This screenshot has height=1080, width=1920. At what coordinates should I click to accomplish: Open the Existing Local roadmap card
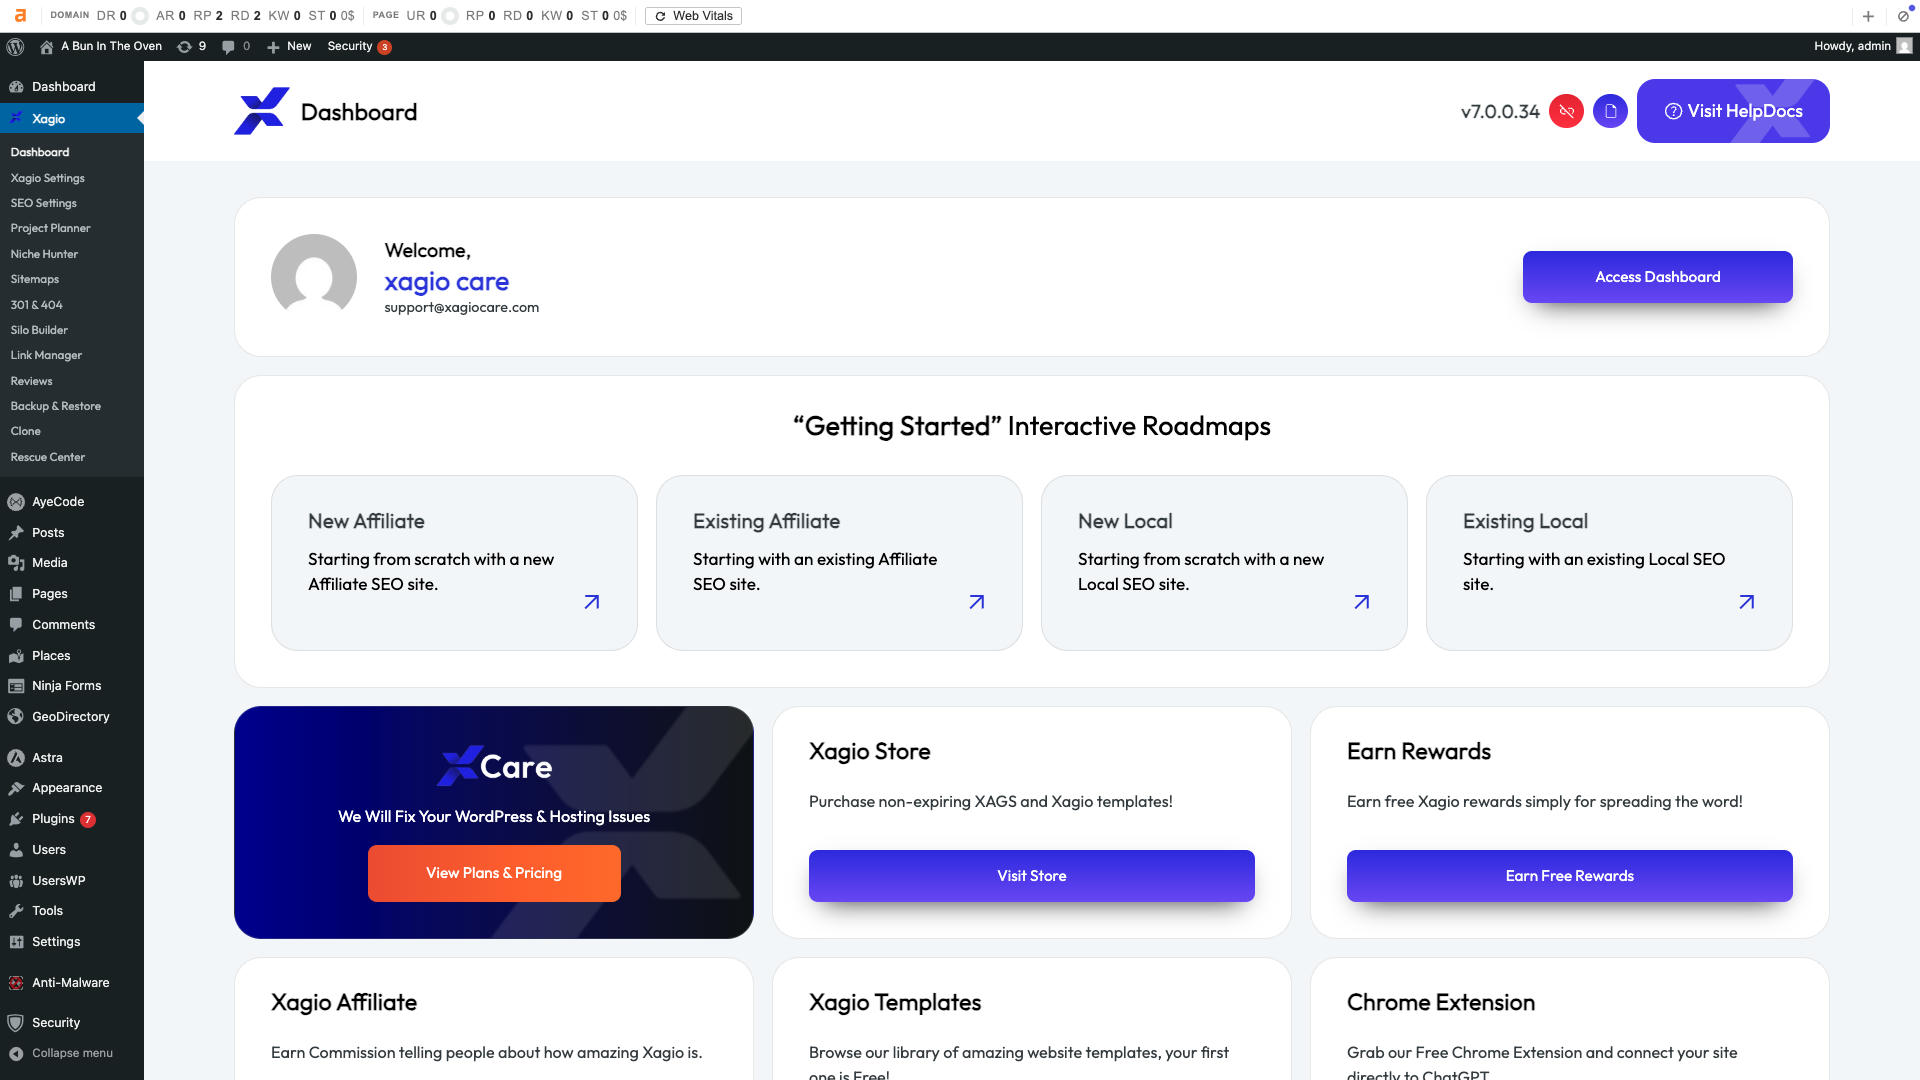[x=1609, y=563]
